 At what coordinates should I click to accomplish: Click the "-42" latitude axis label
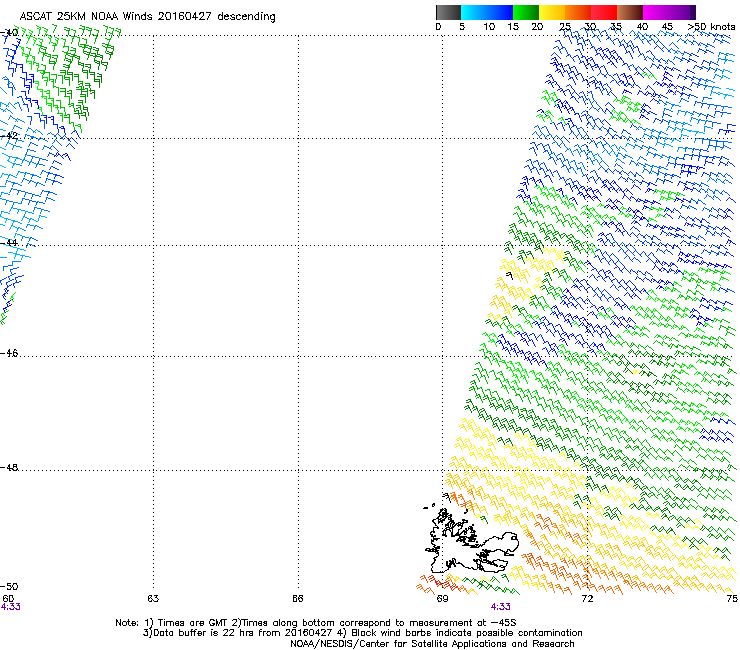click(9, 135)
